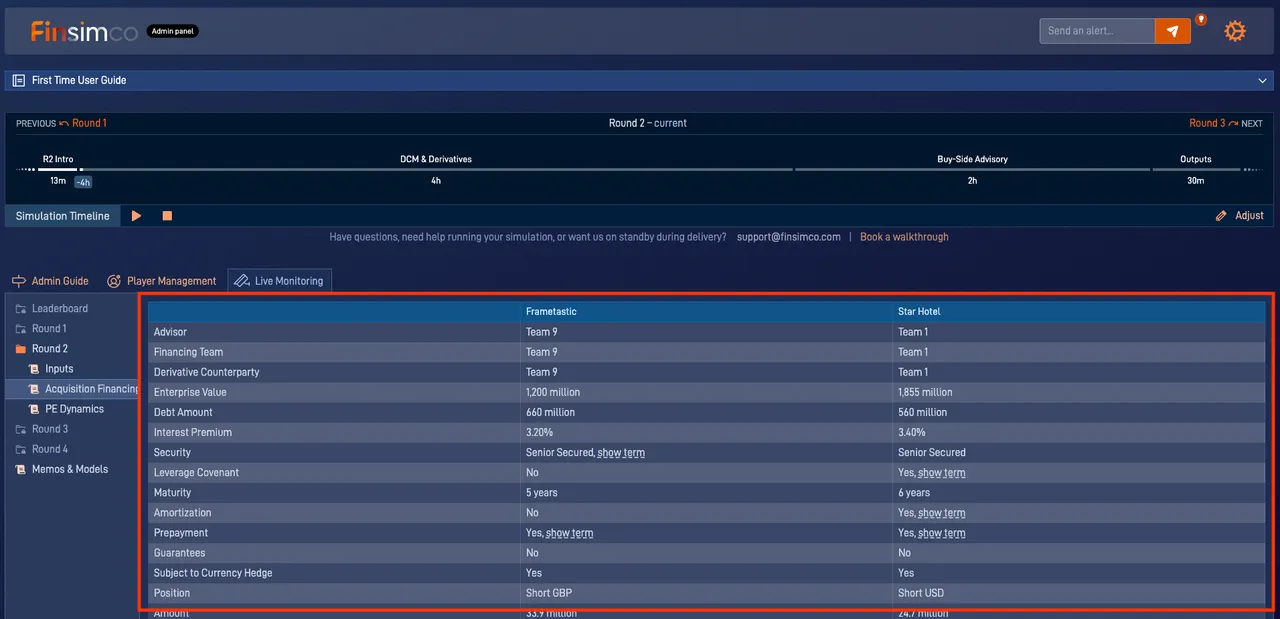Expand Round 3 in the sidebar
Image resolution: width=1280 pixels, height=619 pixels.
tap(50, 429)
